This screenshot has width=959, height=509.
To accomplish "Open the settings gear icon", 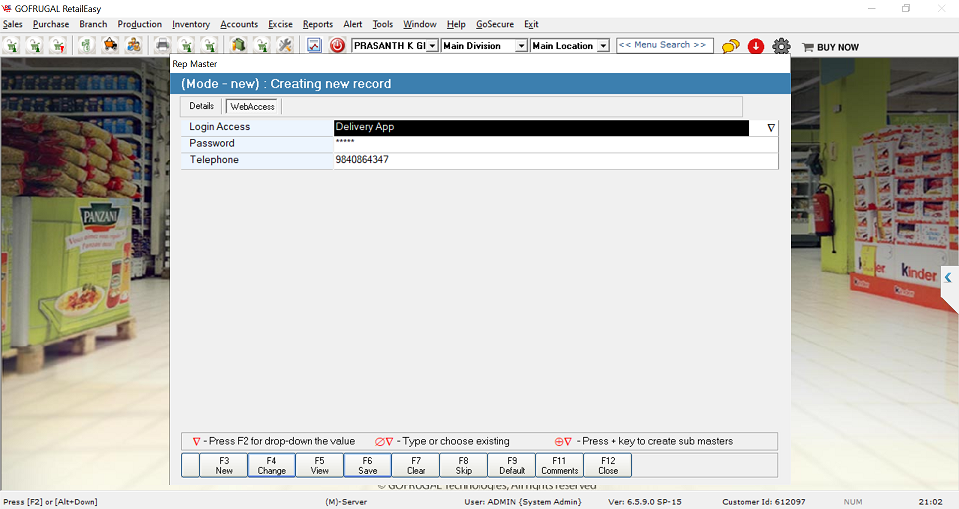I will [x=781, y=46].
